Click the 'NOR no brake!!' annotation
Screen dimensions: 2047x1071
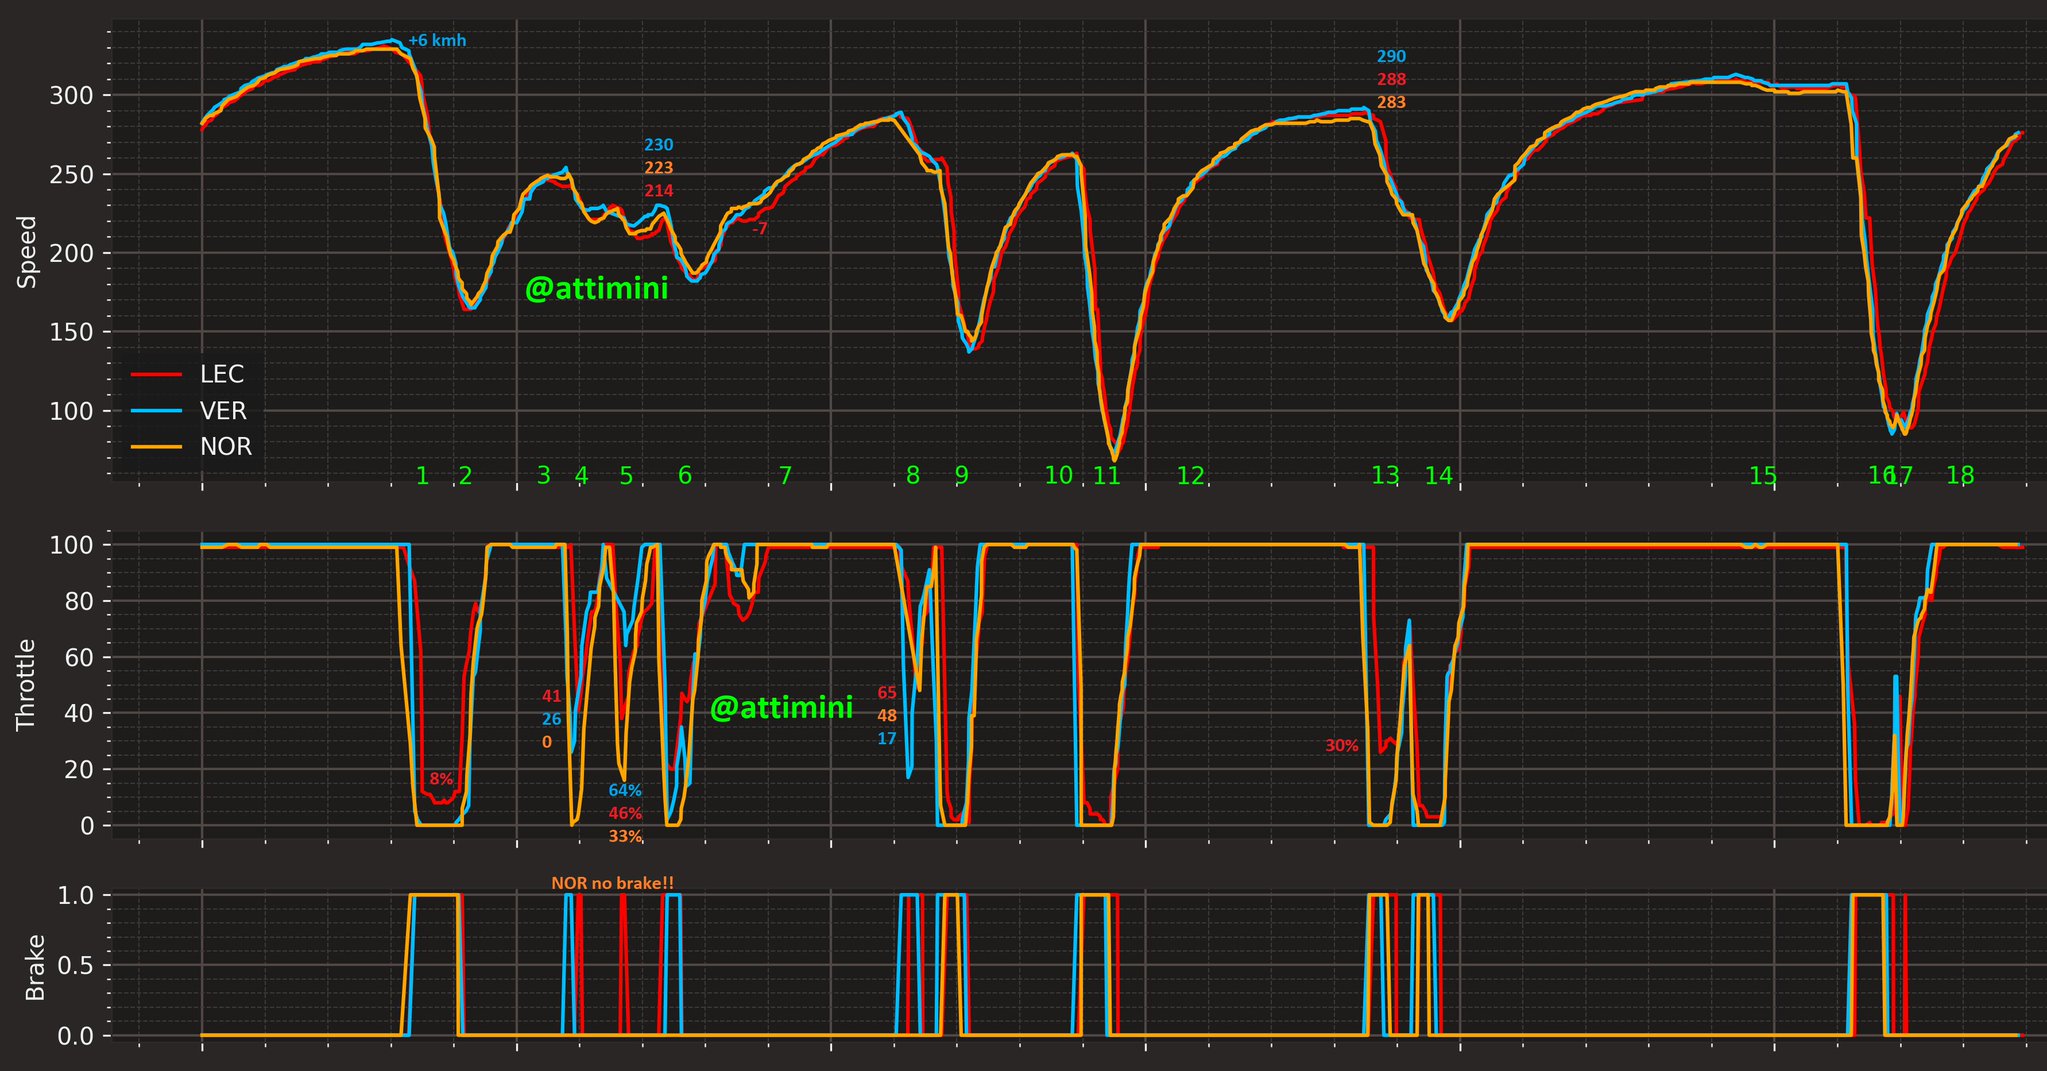point(613,883)
